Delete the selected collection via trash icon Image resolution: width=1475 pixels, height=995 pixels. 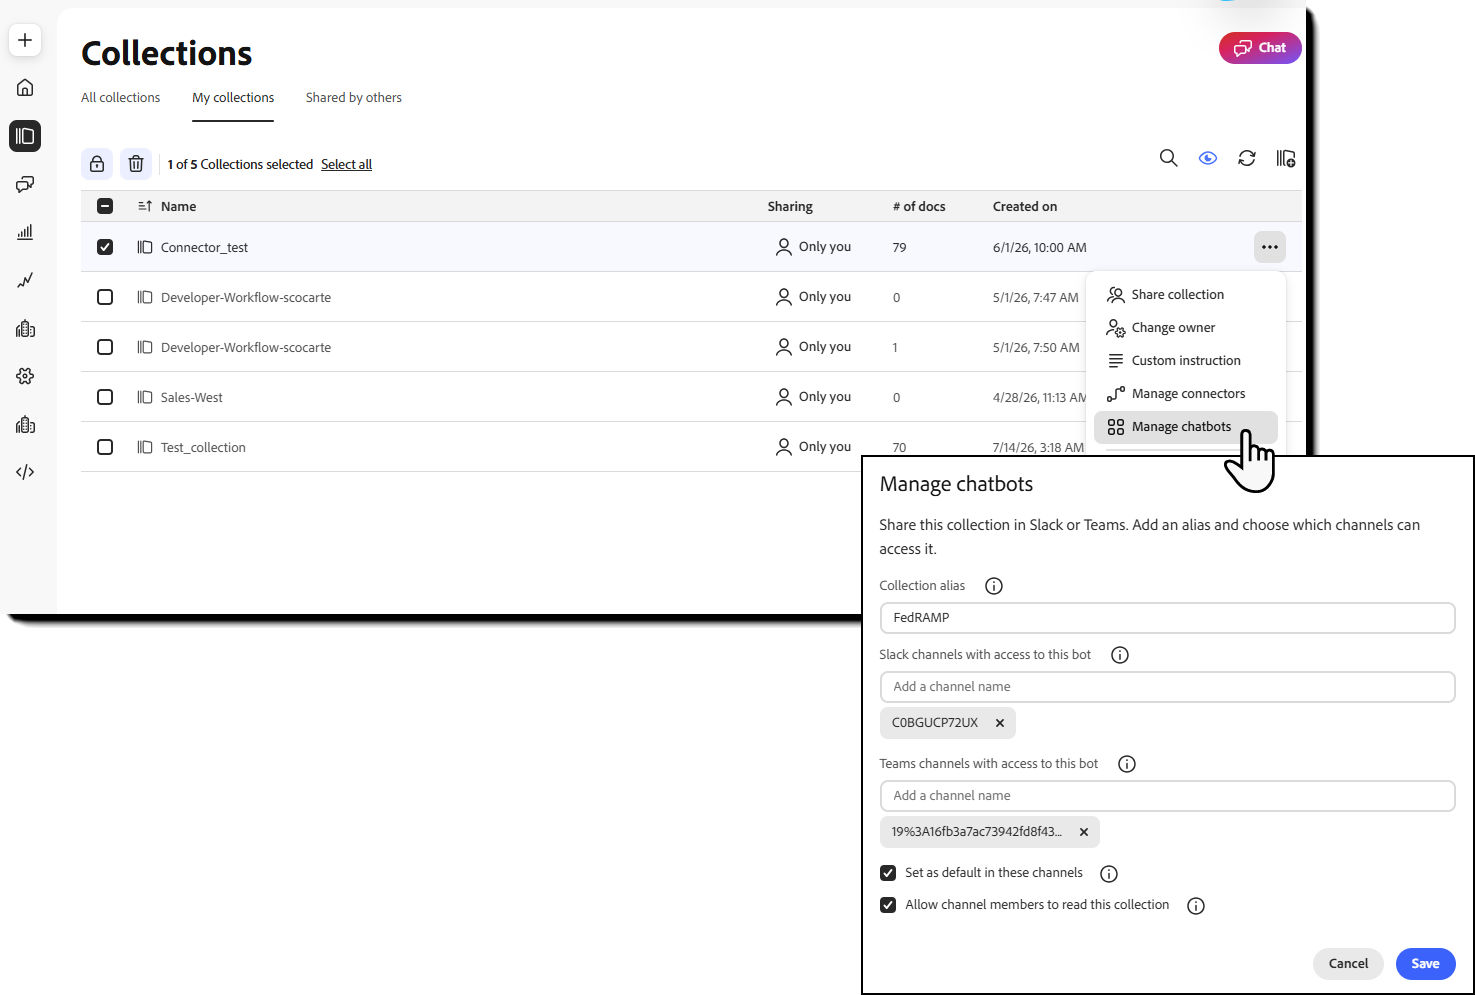click(x=136, y=164)
